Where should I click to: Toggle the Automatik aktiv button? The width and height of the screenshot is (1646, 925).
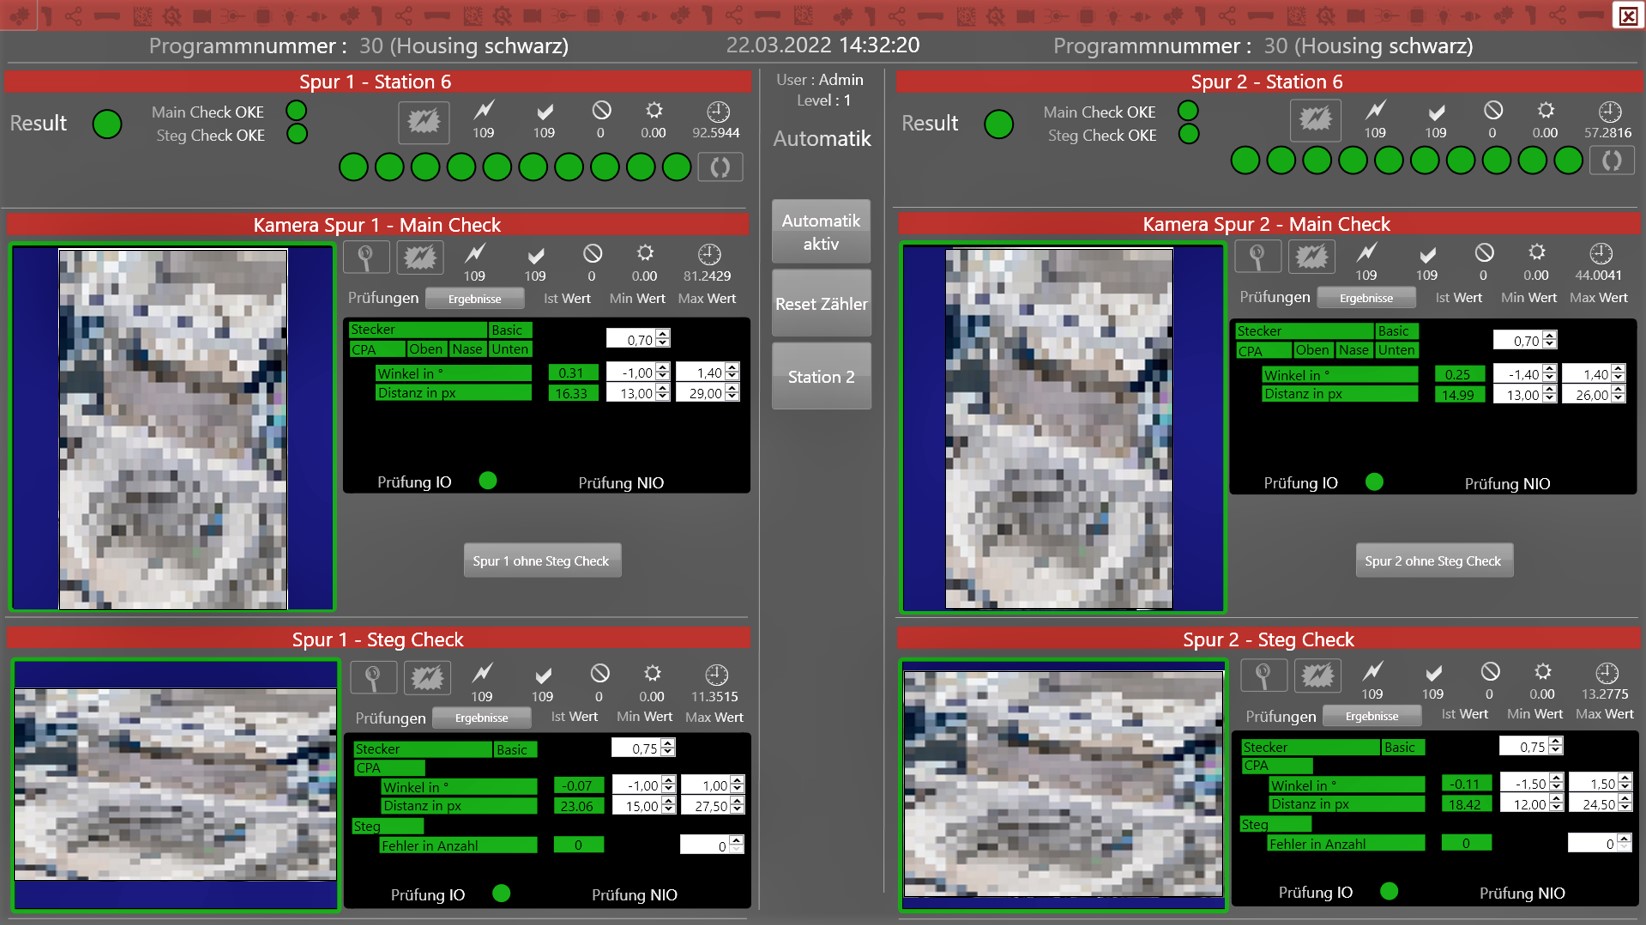[x=821, y=232]
